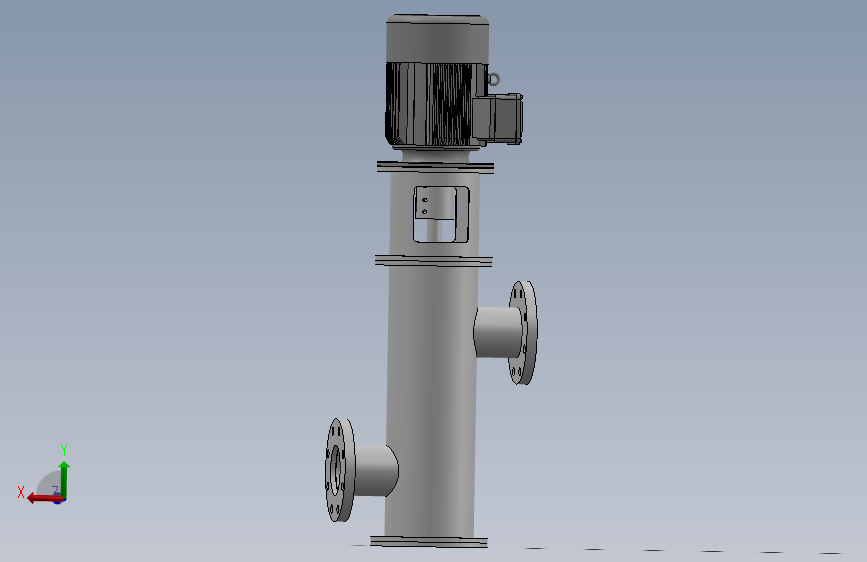Select the pump base plate flange
Screen dimensions: 867x562
(429, 542)
